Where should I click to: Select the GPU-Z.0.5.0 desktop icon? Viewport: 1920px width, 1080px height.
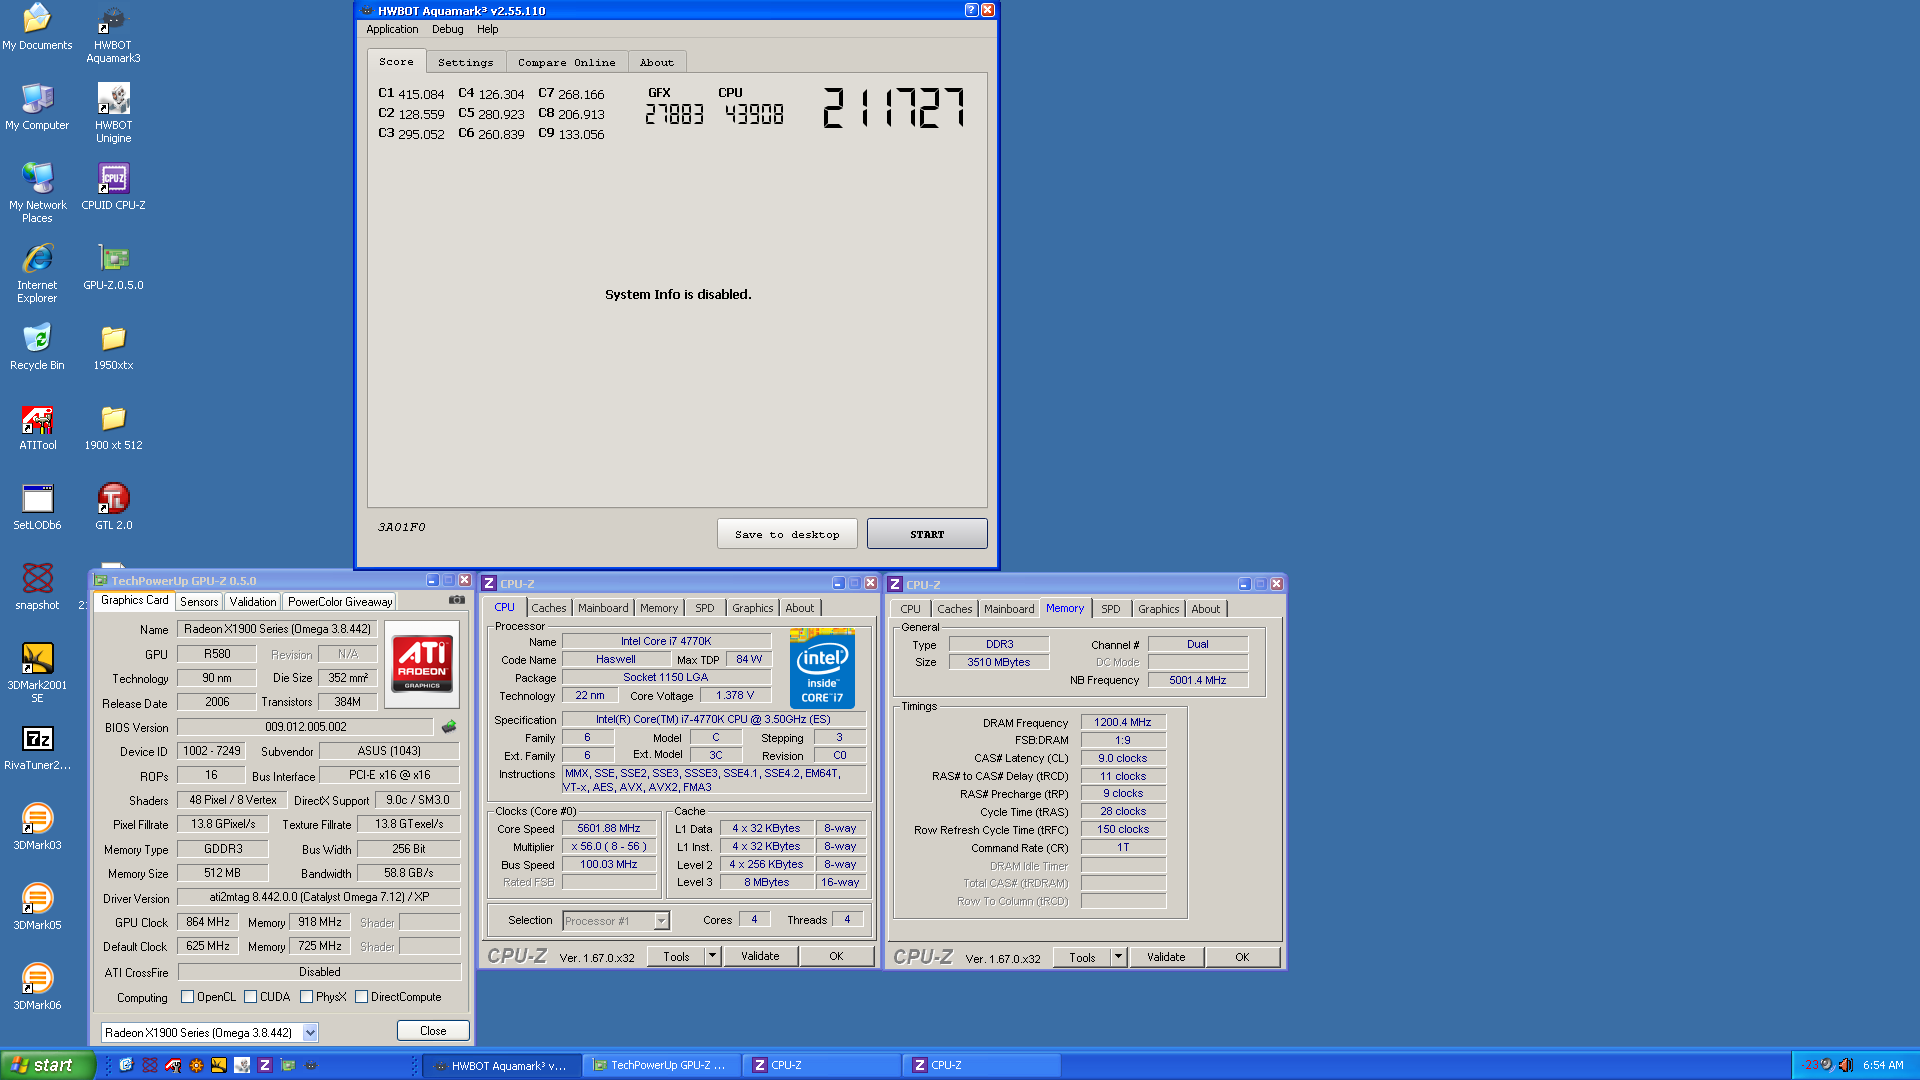(x=114, y=267)
